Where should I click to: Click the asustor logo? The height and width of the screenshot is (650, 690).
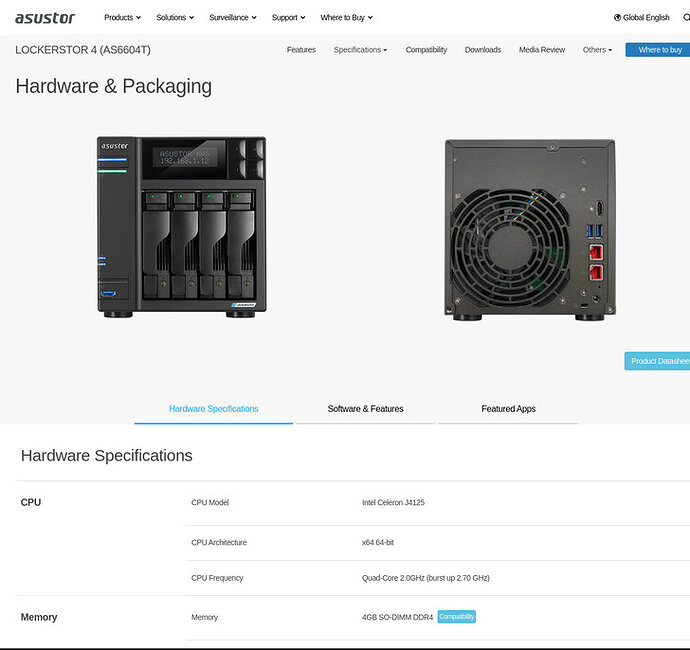(x=45, y=18)
